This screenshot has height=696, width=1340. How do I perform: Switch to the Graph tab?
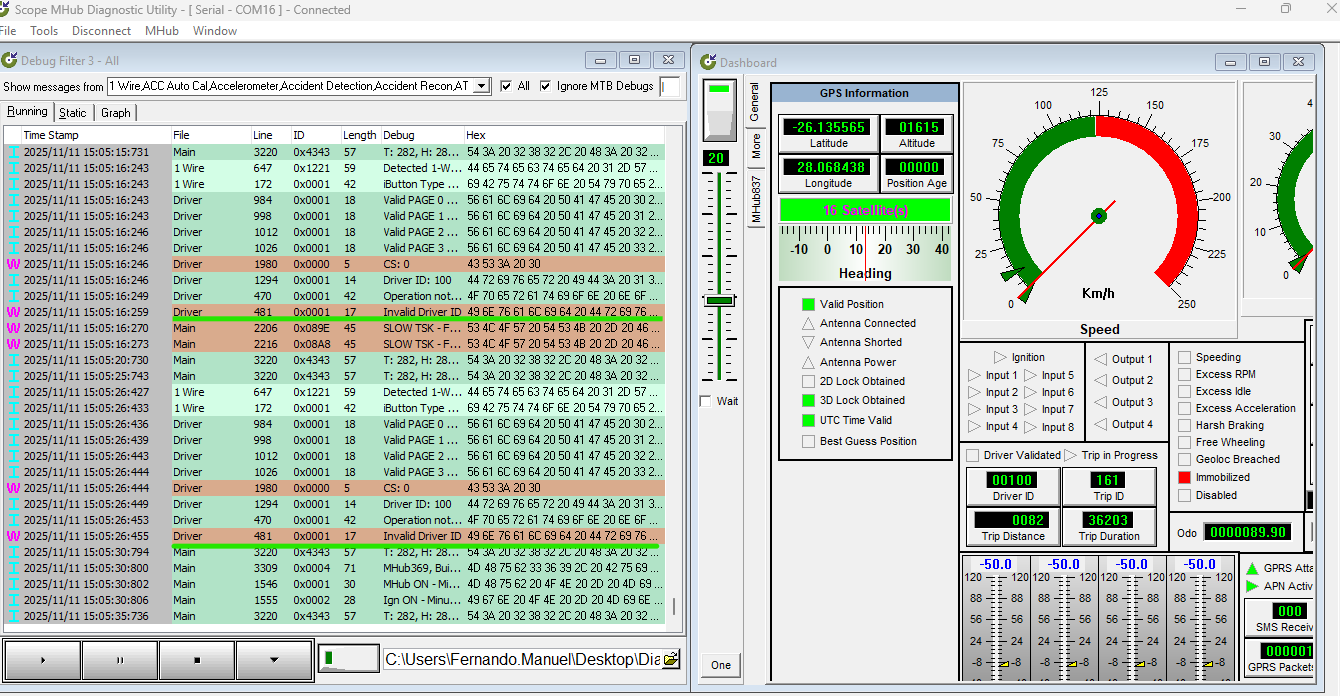click(x=116, y=113)
